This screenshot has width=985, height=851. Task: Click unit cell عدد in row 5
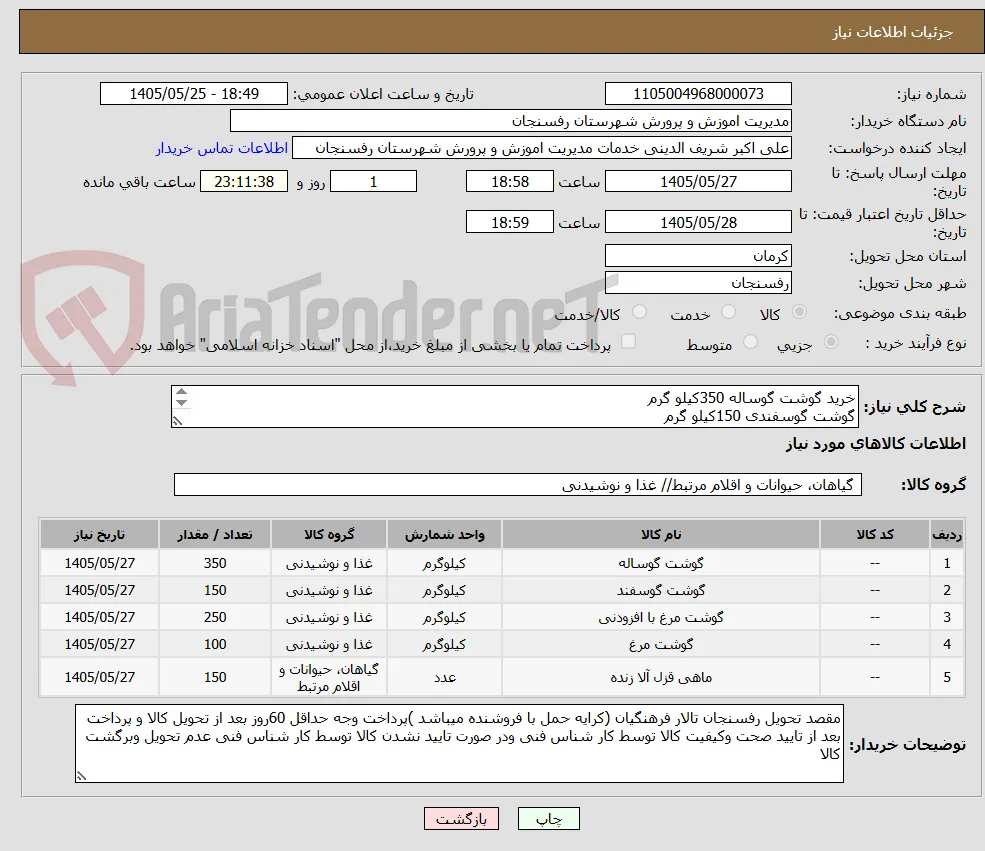(444, 677)
